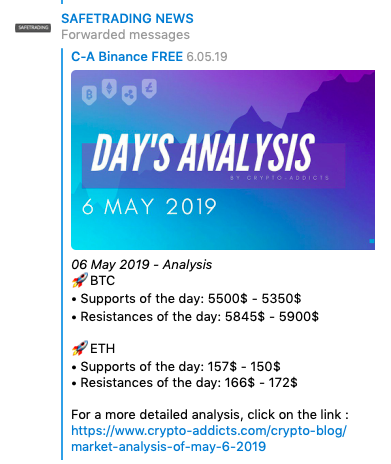The image size is (391, 464).
Task: Click the Forwarded messages label
Action: 125,35
